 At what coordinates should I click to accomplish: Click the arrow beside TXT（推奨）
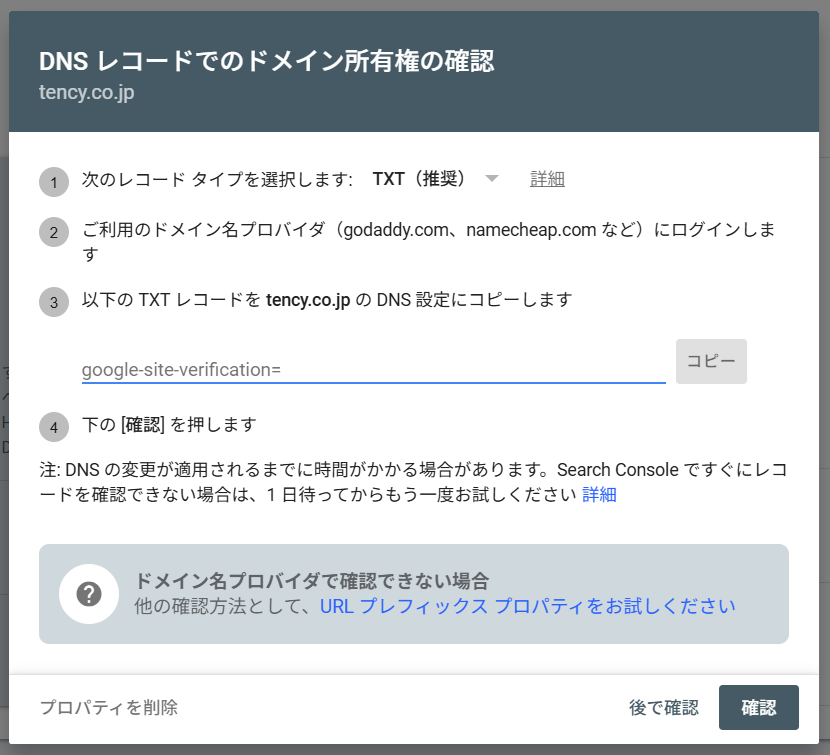click(x=491, y=179)
